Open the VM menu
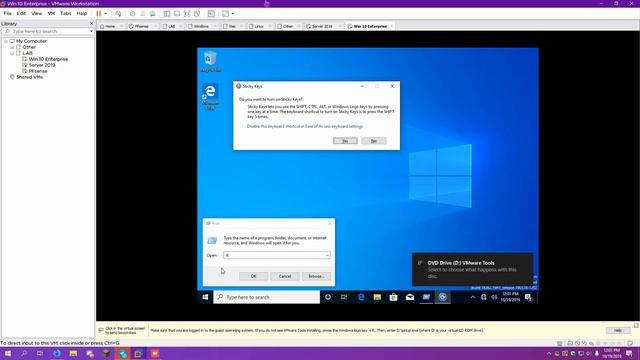This screenshot has width=640, height=360. pyautogui.click(x=51, y=13)
